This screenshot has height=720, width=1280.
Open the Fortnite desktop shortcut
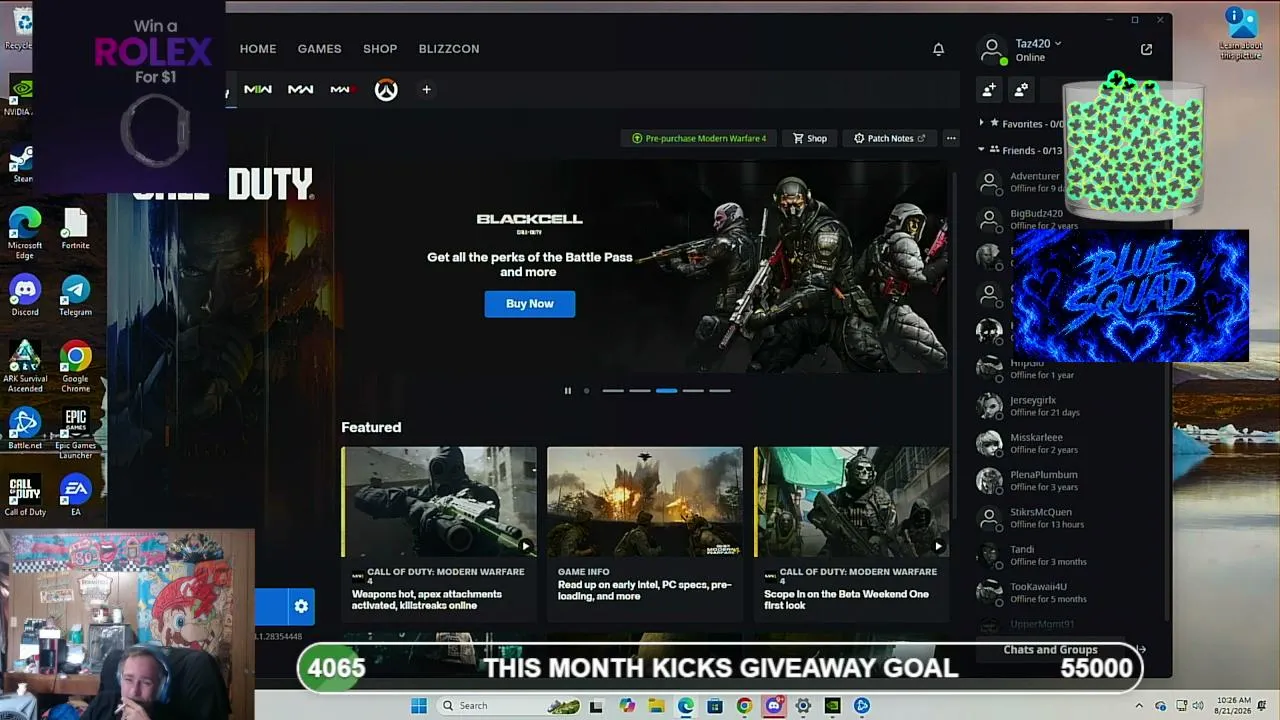(x=75, y=229)
